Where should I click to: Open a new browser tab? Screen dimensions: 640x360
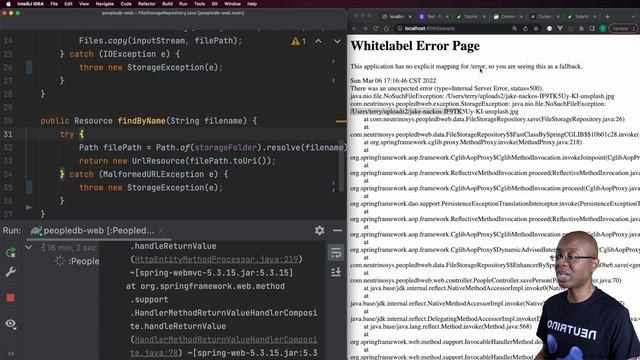pyautogui.click(x=607, y=17)
